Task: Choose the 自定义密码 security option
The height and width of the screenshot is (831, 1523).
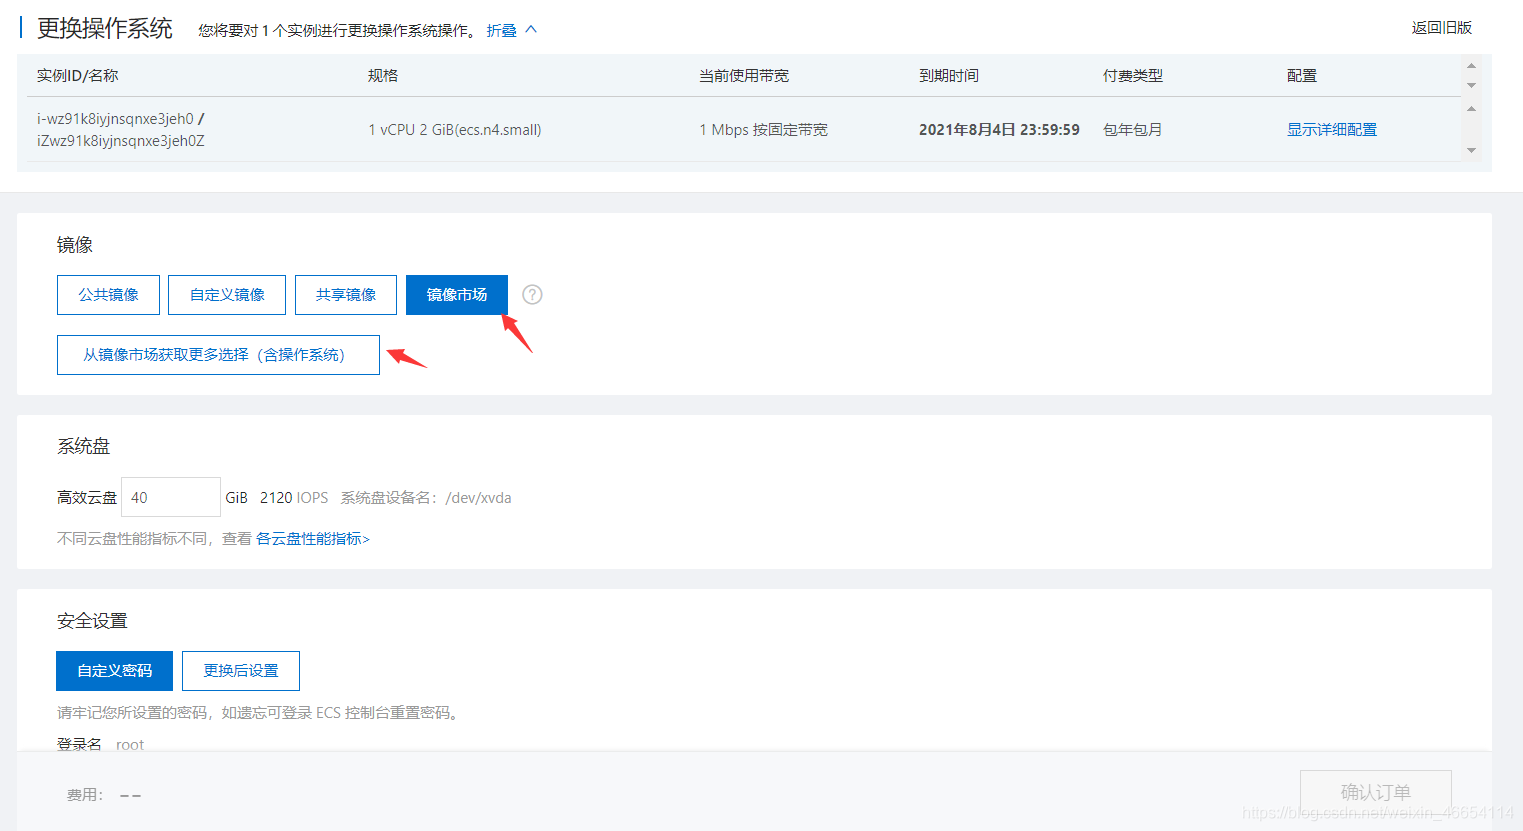Action: click(114, 671)
